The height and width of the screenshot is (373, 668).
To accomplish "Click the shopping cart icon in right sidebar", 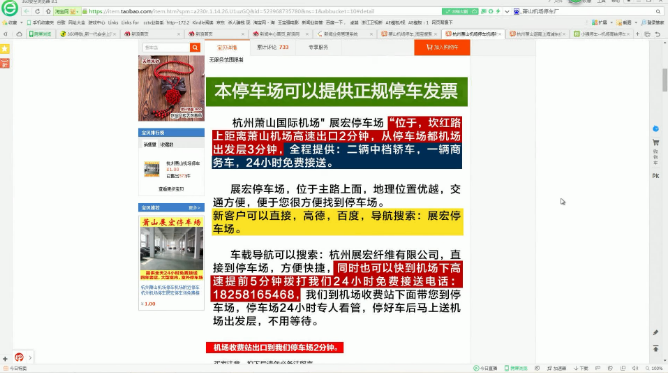I will point(656,142).
